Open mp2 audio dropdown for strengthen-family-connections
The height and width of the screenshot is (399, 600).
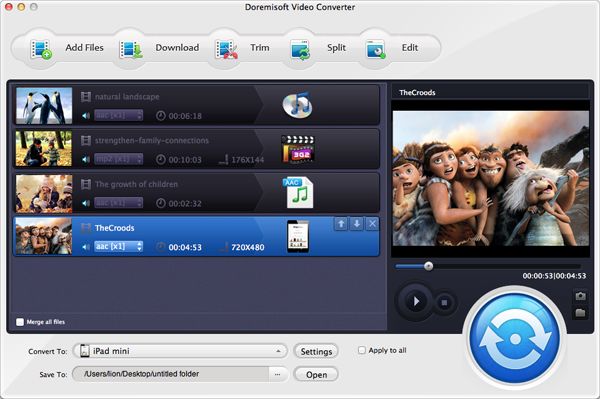(119, 159)
